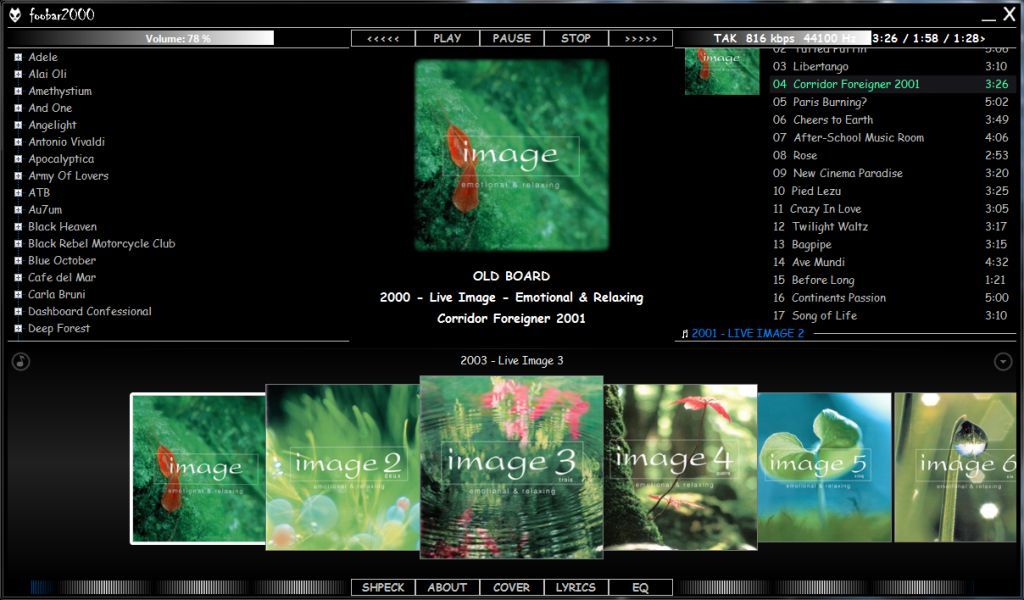1024x600 pixels.
Task: Open the round dropdown arrow right of coverflow
Action: 1003,361
